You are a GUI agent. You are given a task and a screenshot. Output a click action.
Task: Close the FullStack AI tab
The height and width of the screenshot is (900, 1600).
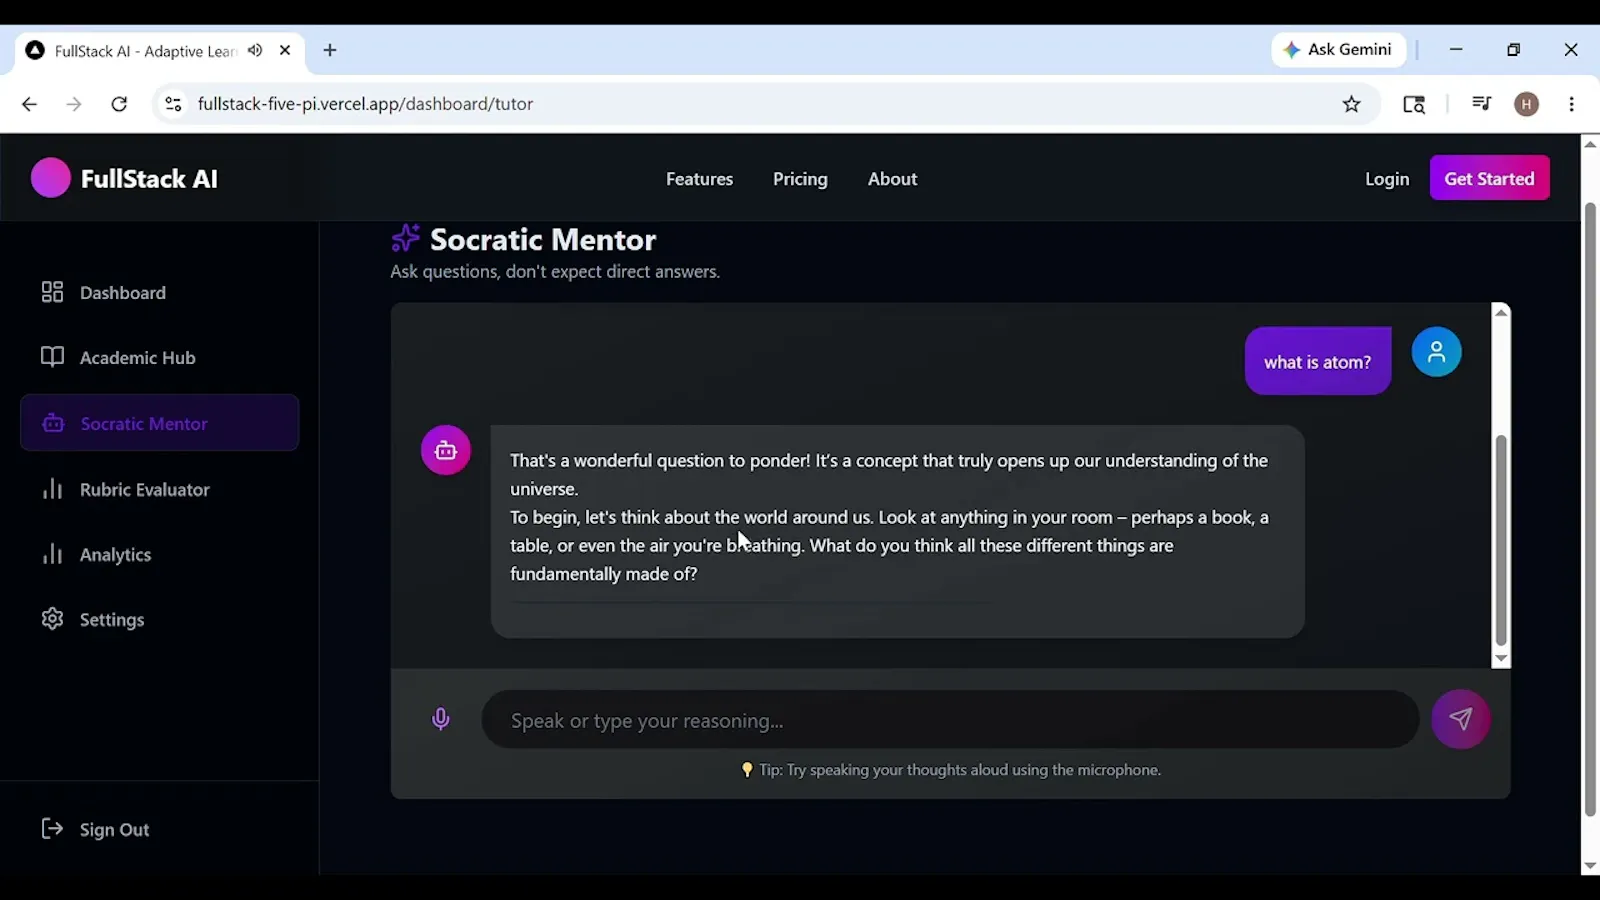[x=285, y=50]
